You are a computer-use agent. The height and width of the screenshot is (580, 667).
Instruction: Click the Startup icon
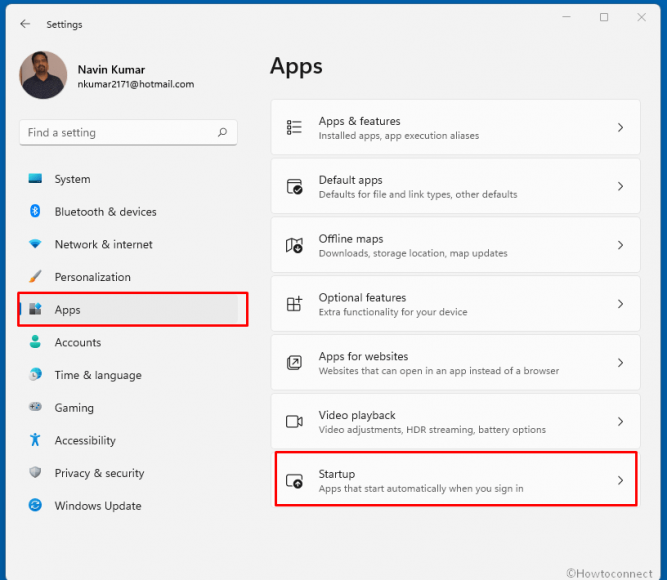point(294,481)
